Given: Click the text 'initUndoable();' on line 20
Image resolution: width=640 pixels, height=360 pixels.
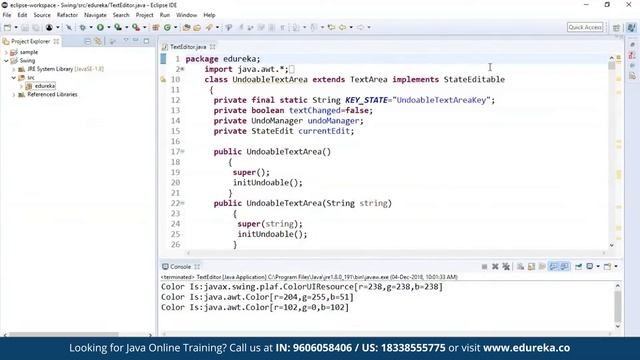Looking at the screenshot, I should coord(268,182).
